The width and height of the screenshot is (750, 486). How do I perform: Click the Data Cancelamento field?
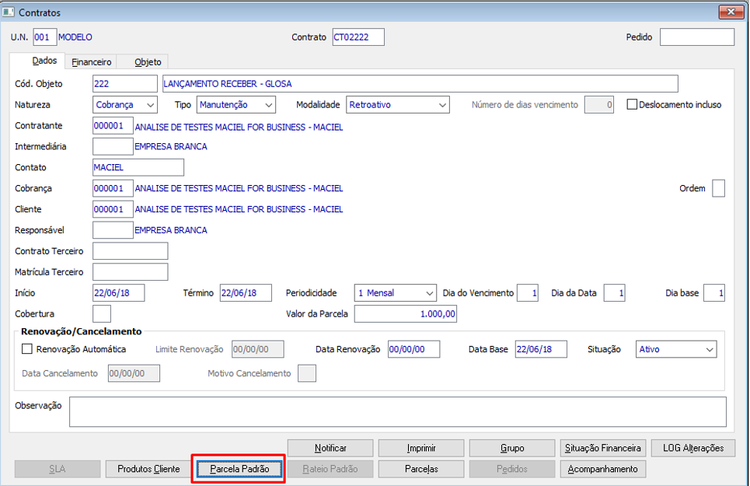(x=134, y=374)
